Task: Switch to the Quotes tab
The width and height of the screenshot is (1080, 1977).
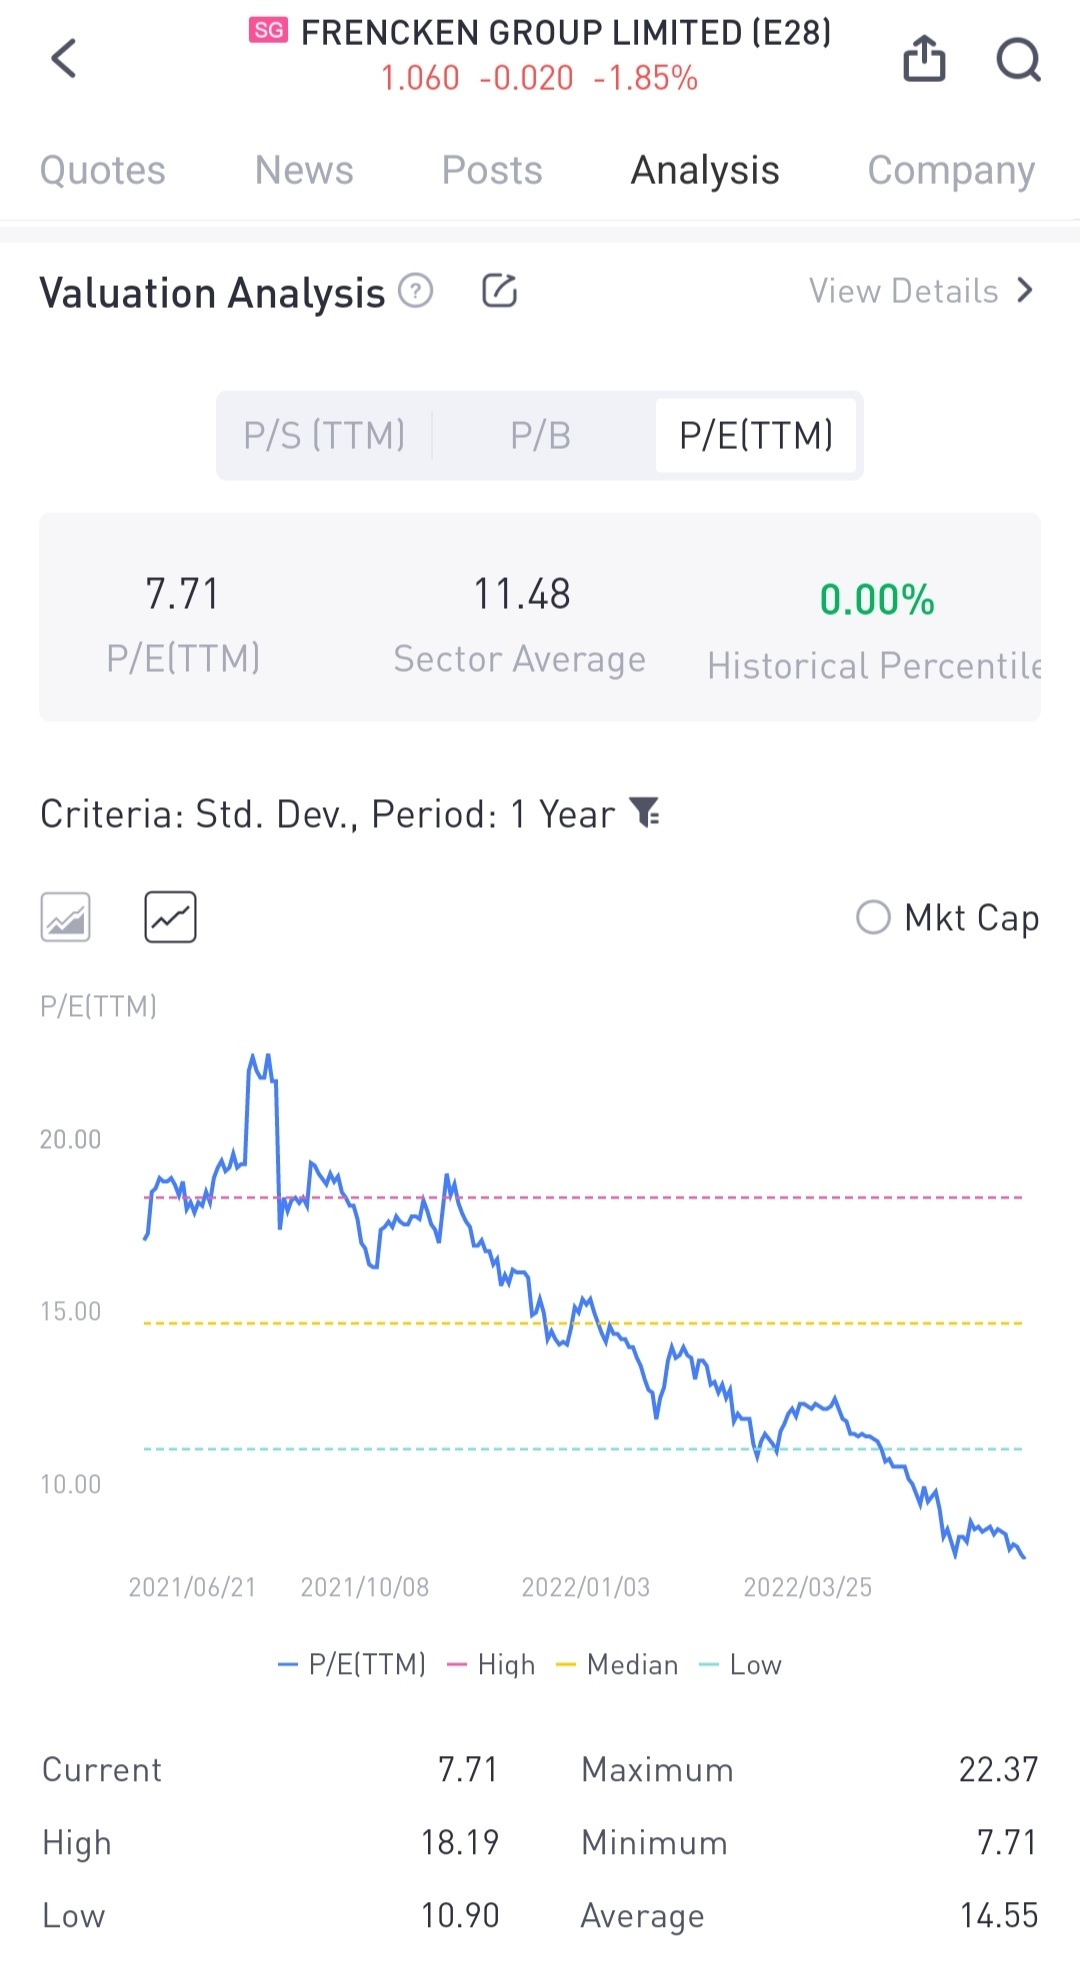Action: tap(102, 170)
